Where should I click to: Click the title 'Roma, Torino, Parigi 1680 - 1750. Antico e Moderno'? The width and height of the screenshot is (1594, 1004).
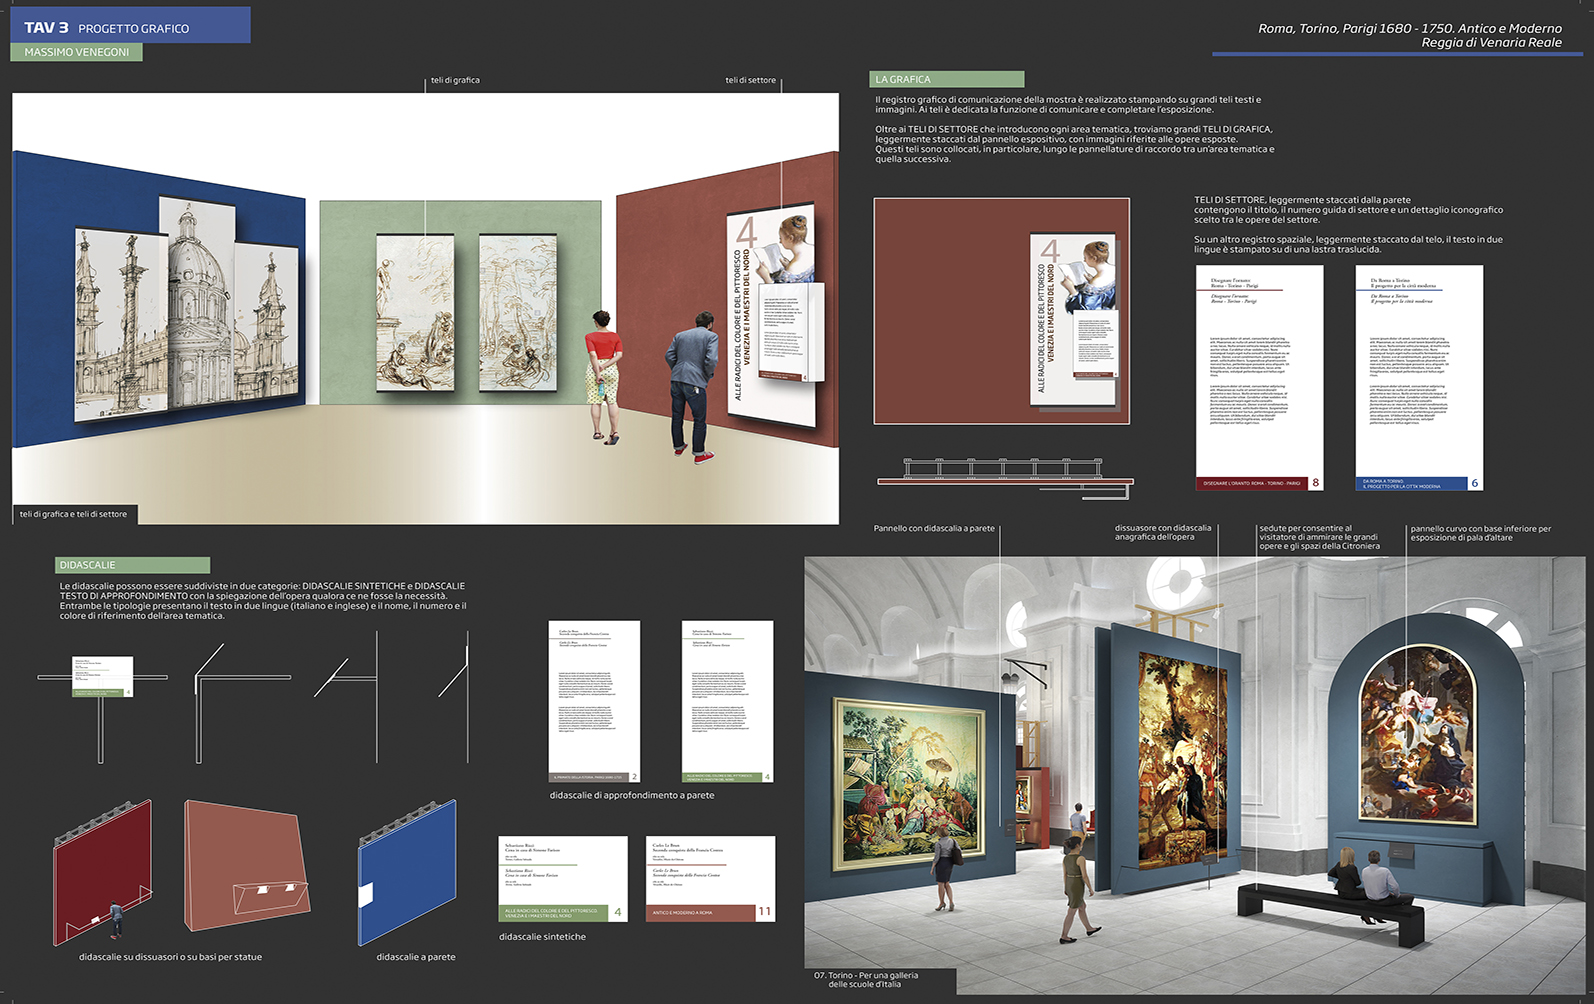[1409, 28]
